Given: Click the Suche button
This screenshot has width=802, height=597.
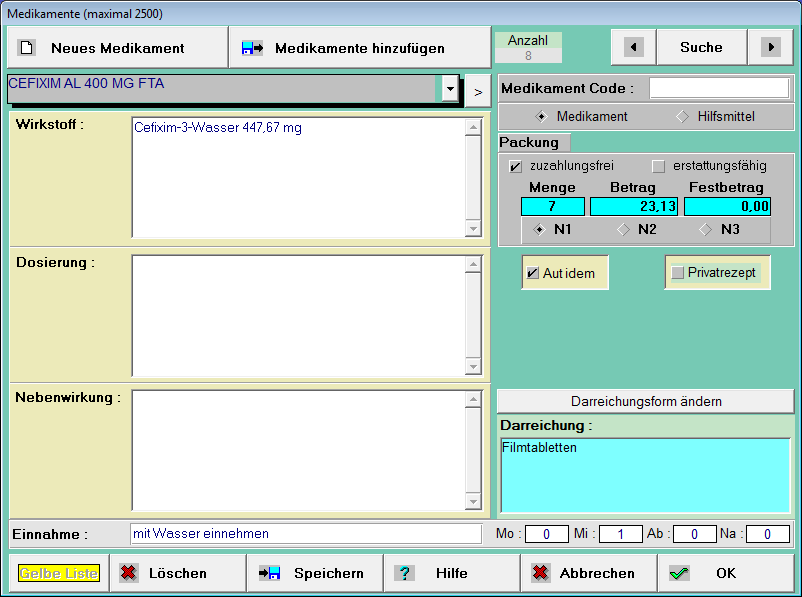Looking at the screenshot, I should pyautogui.click(x=701, y=47).
